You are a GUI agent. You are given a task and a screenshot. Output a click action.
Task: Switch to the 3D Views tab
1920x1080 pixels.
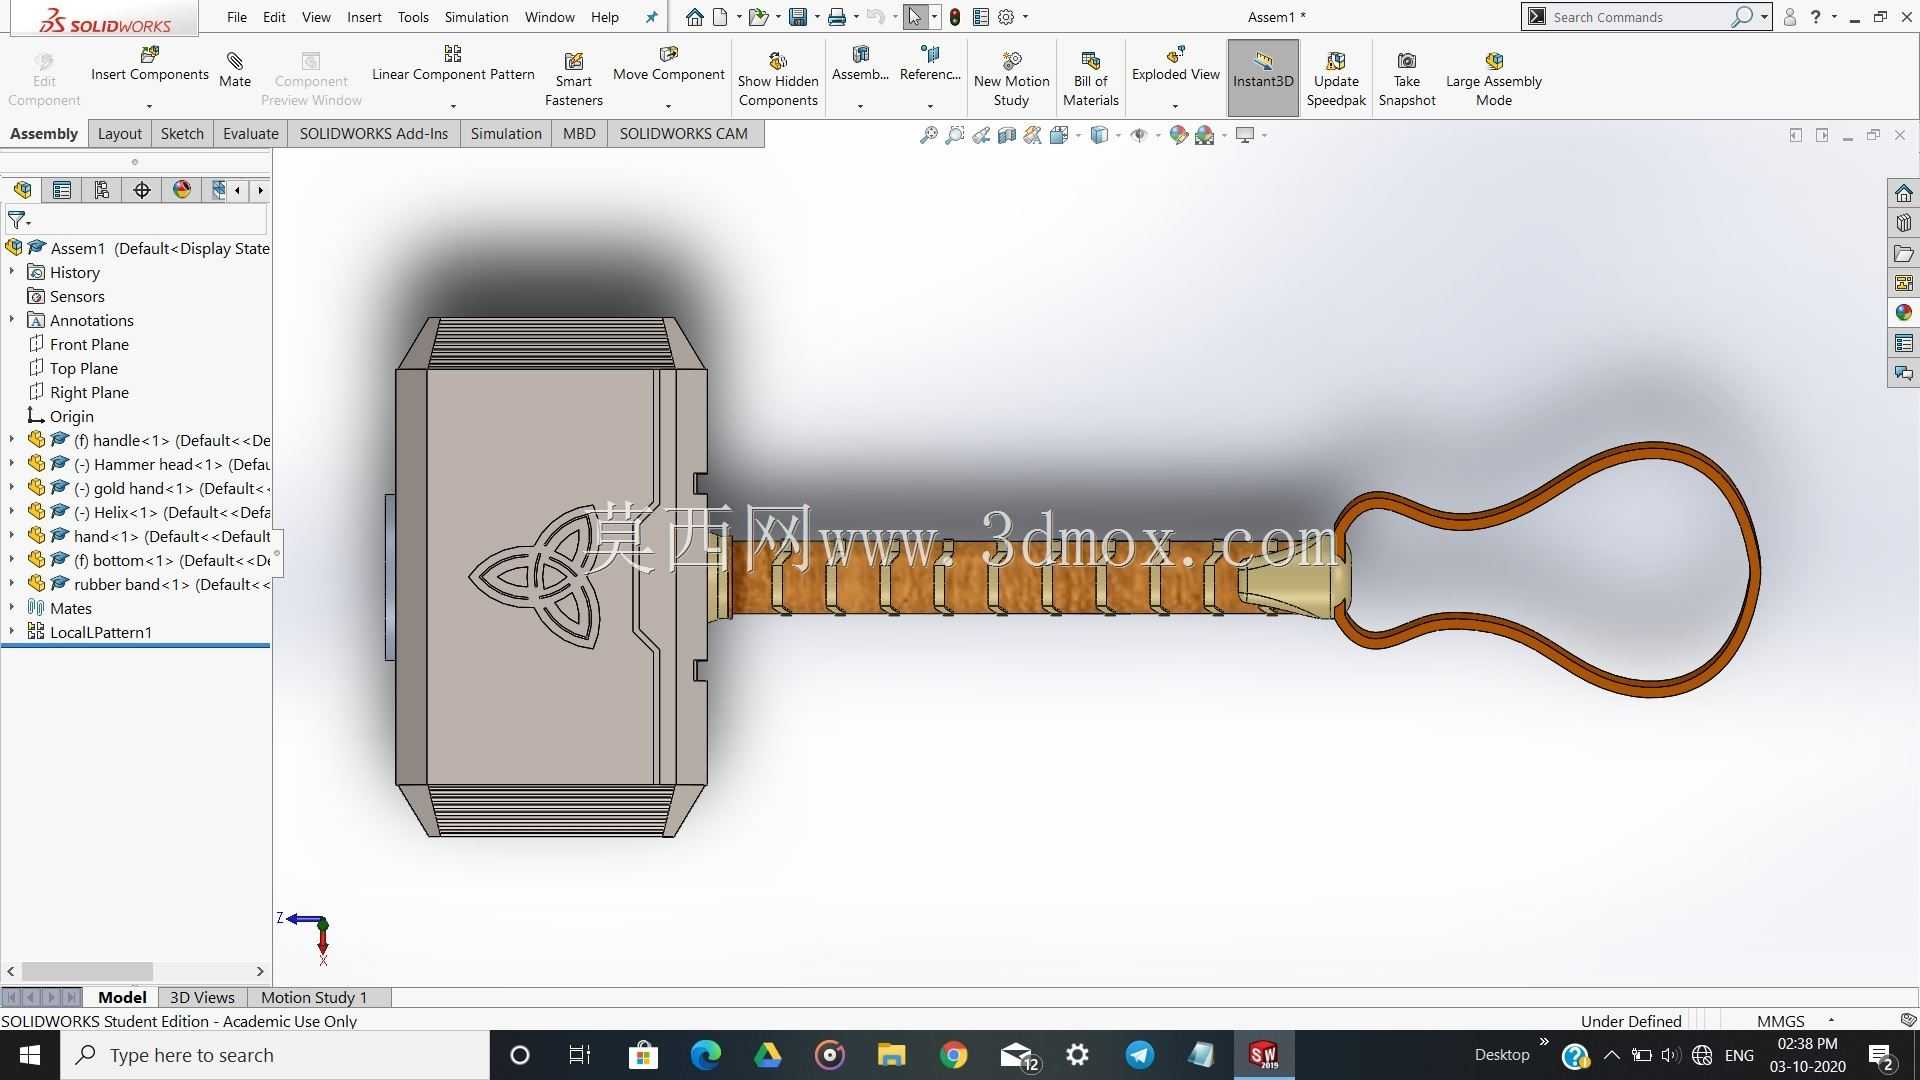(202, 997)
